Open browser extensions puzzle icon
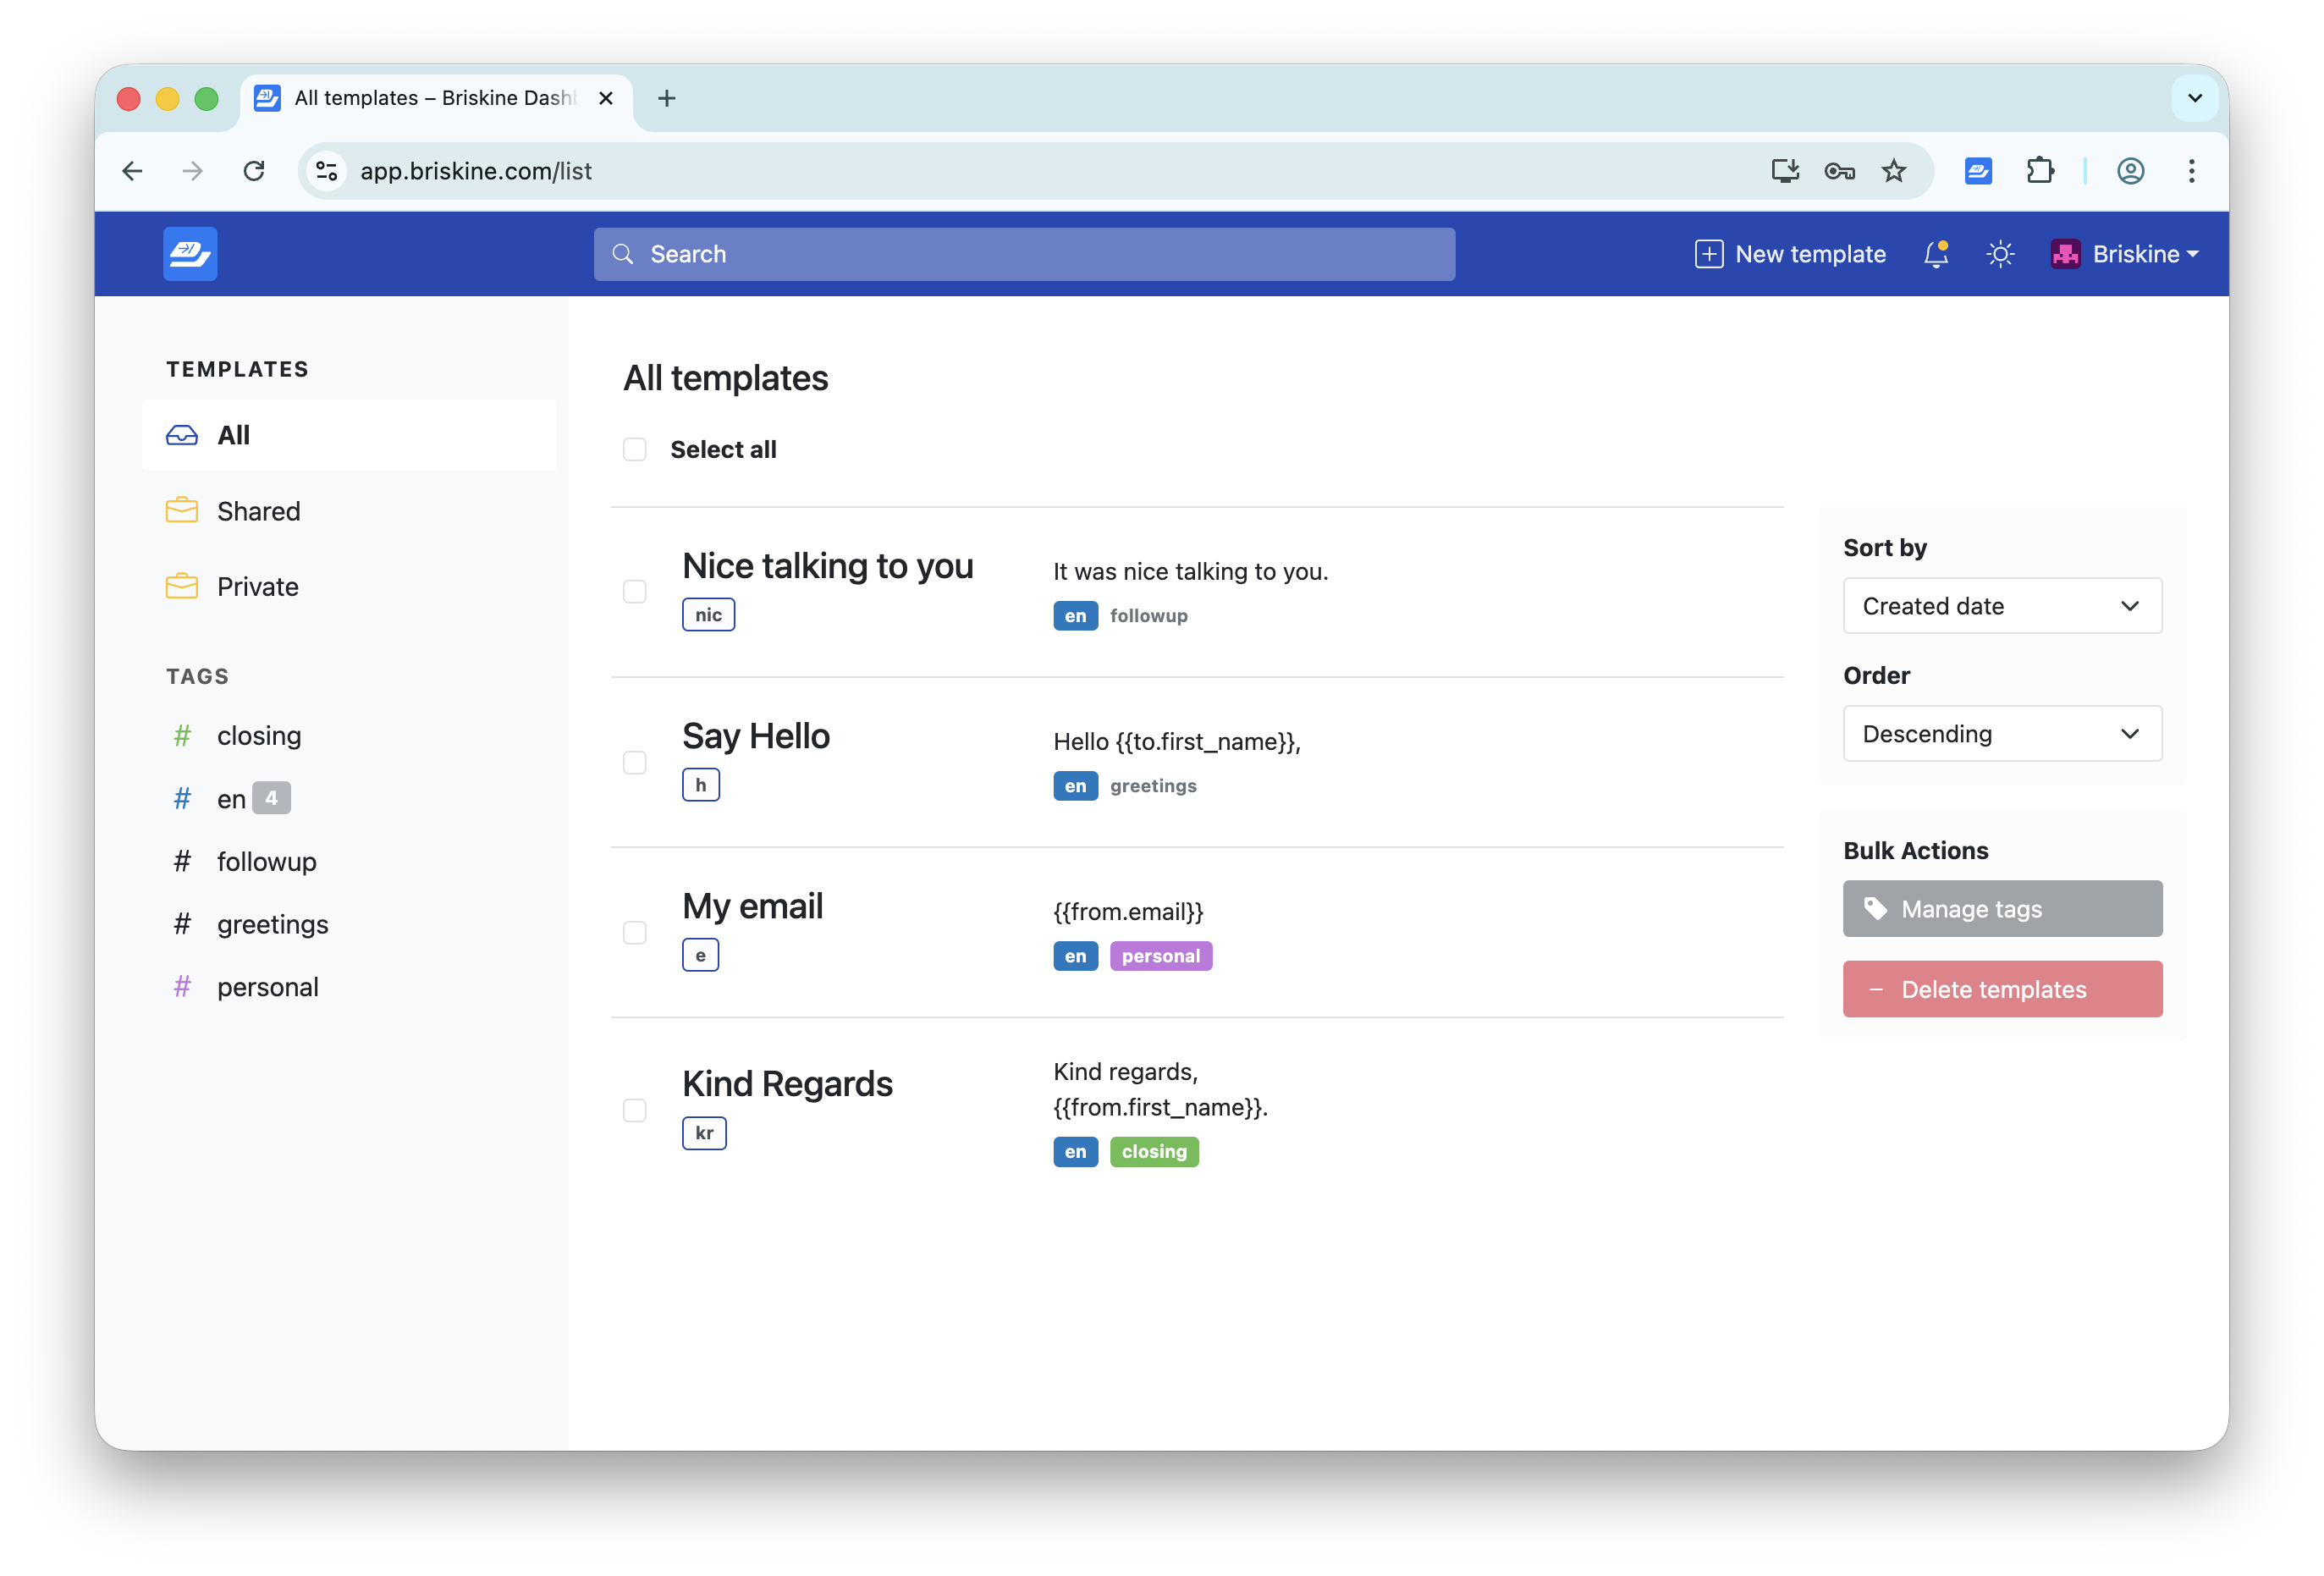2324x1576 pixels. click(x=2040, y=171)
